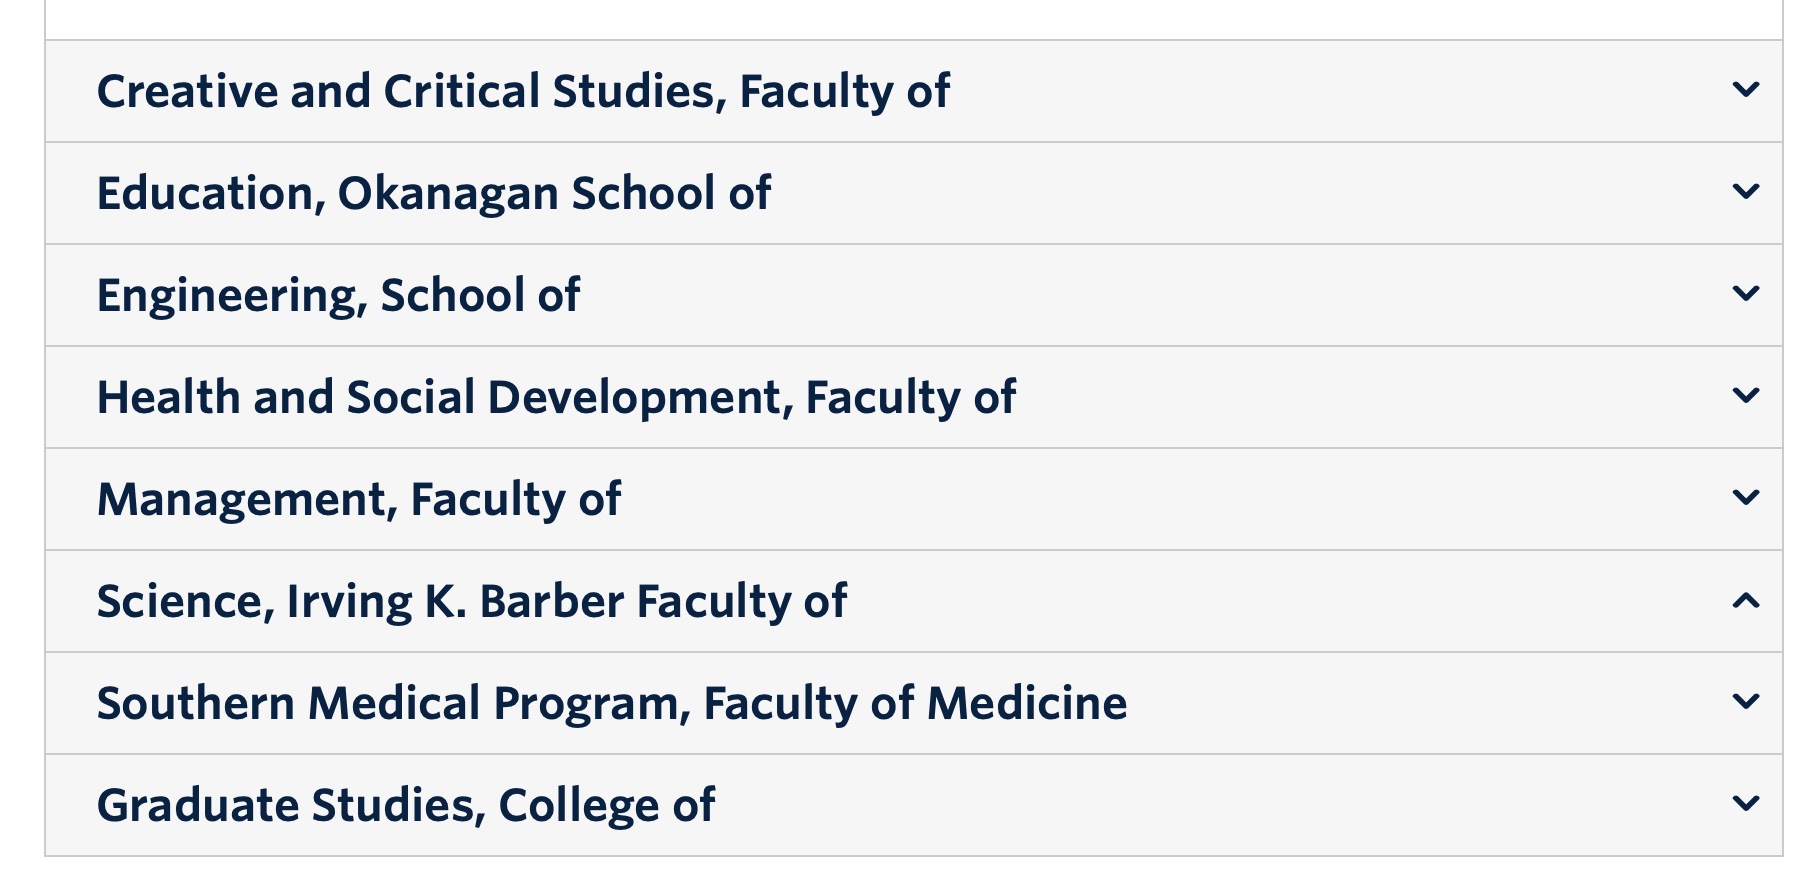Select the Management, Faculty of heading text
This screenshot has width=1805, height=876.
pyautogui.click(x=359, y=500)
